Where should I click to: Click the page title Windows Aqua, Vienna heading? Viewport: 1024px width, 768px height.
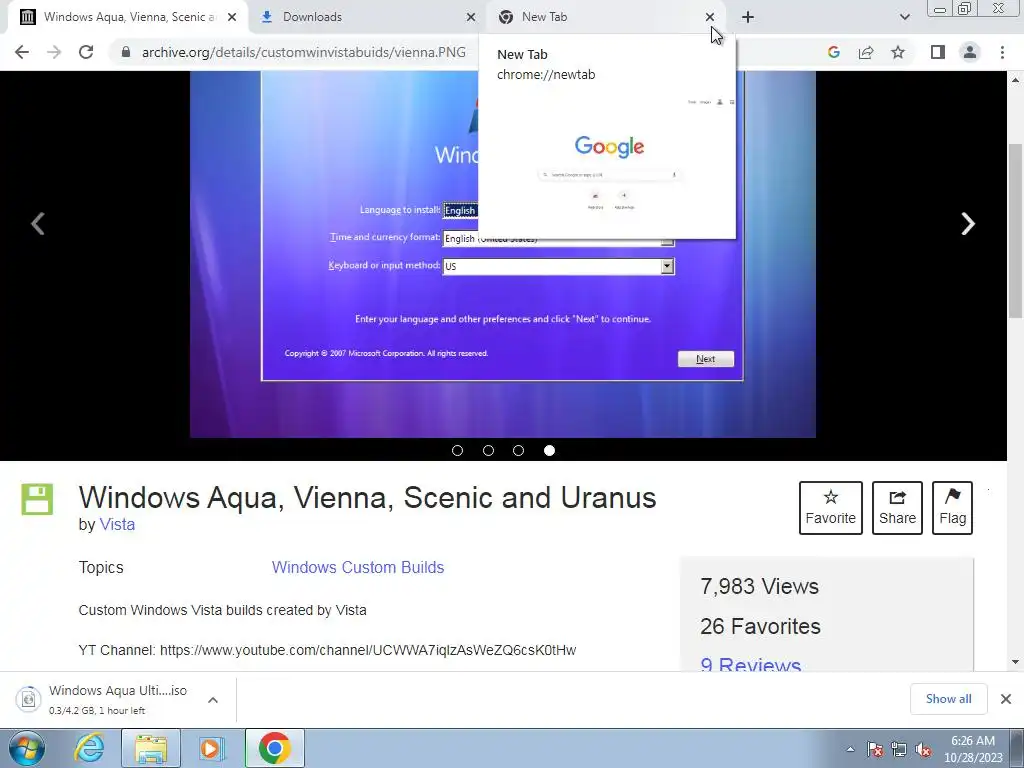367,498
